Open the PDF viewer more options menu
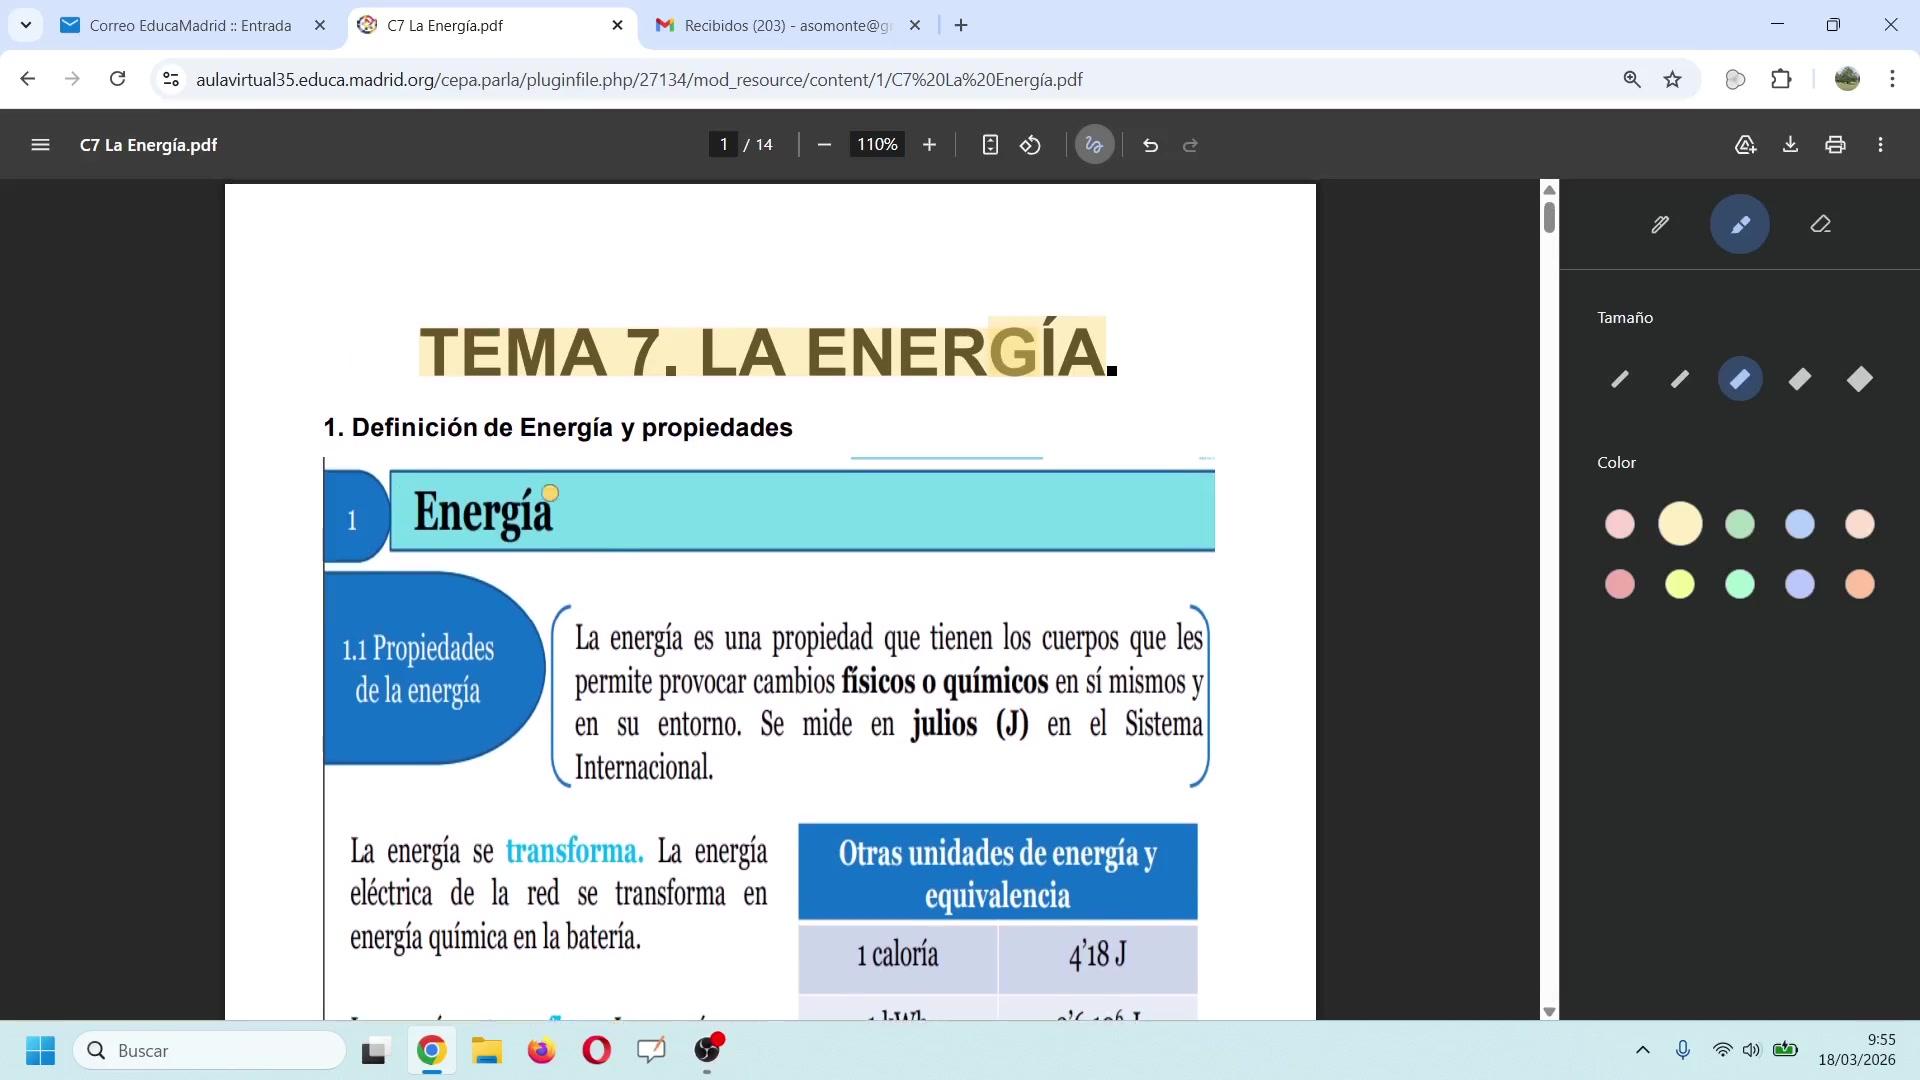The image size is (1920, 1080). (x=1880, y=145)
